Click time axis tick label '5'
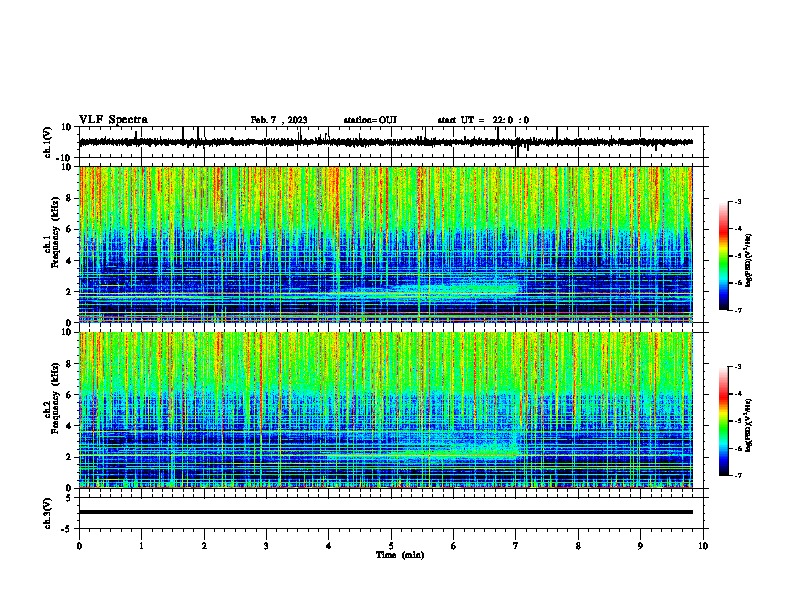This screenshot has width=792, height=612. click(x=391, y=546)
